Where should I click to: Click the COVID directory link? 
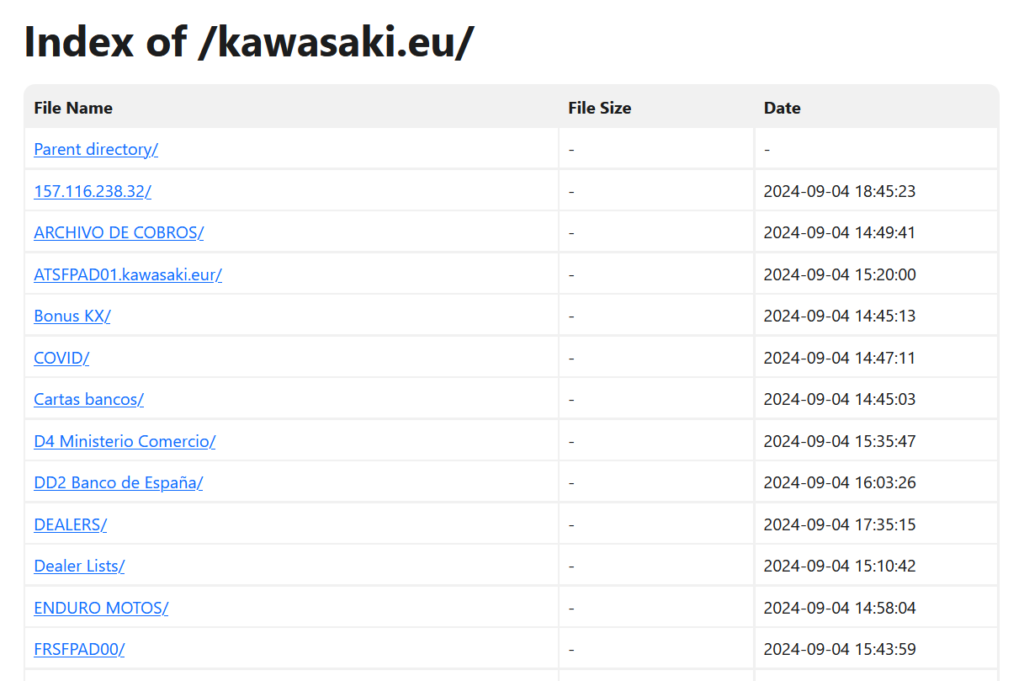click(61, 358)
